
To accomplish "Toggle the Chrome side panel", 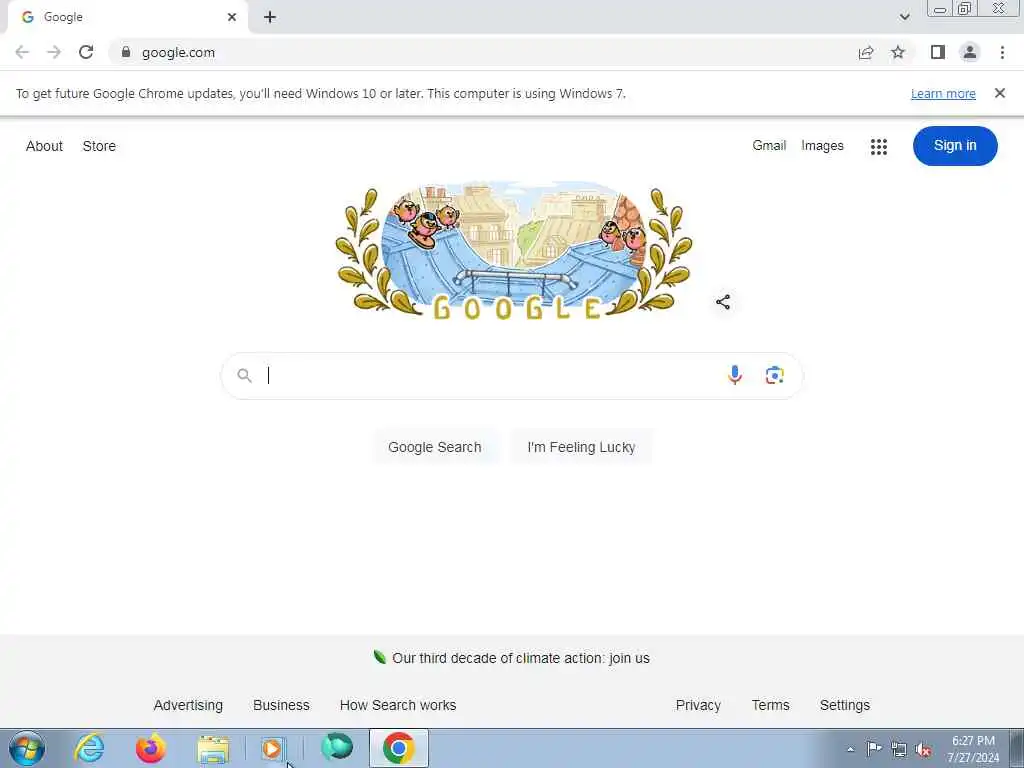I will (938, 52).
